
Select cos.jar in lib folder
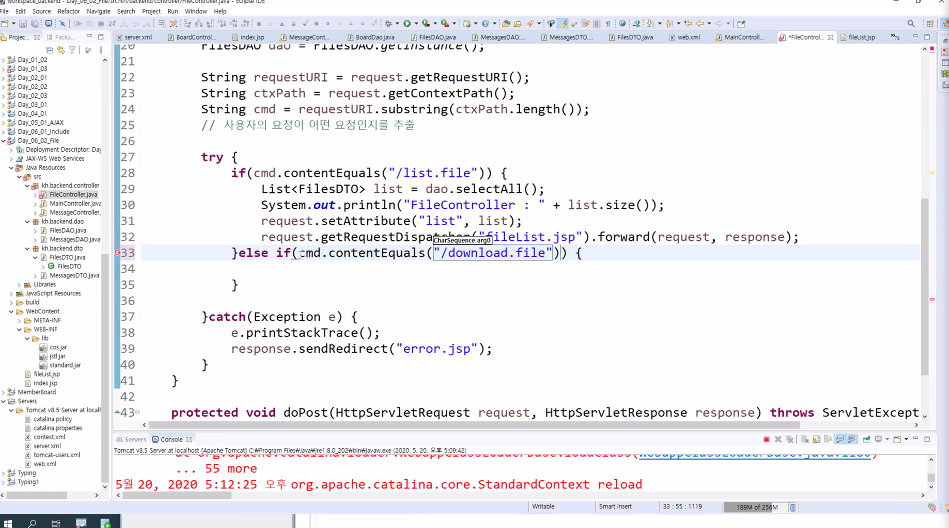click(58, 347)
